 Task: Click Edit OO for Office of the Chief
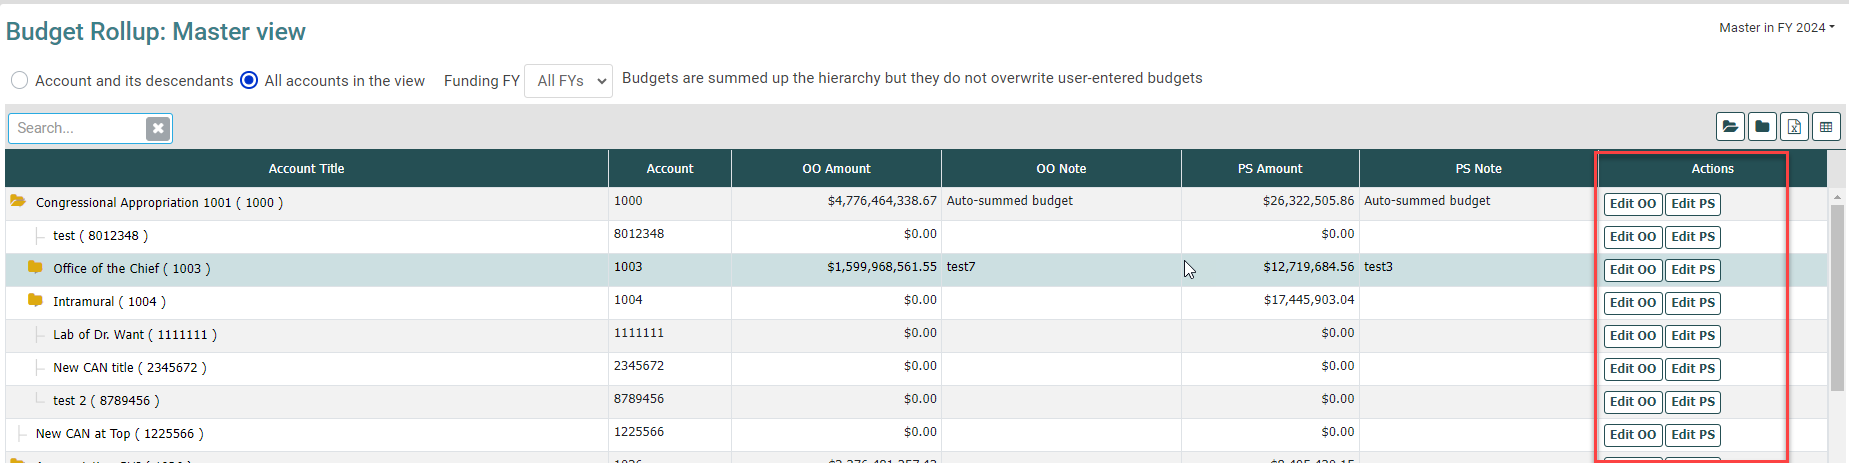[1633, 270]
